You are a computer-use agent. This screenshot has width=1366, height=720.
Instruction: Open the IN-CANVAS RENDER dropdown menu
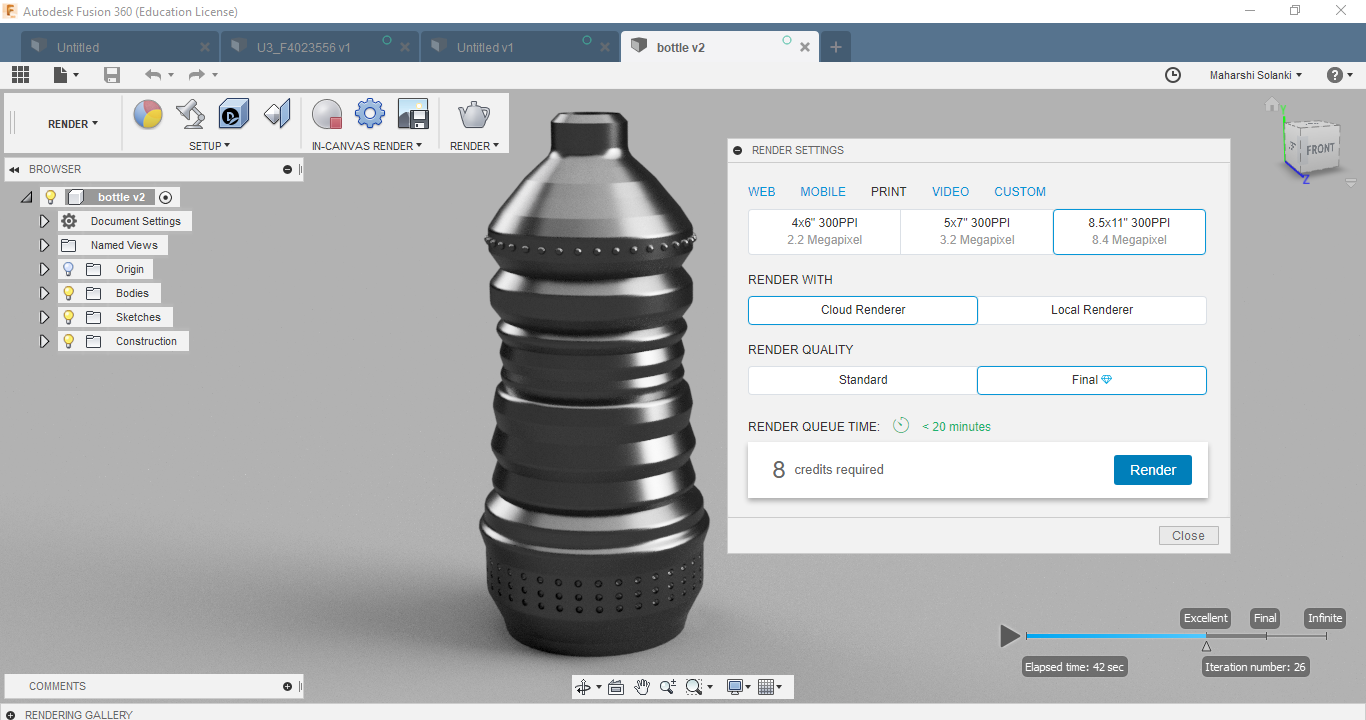[367, 146]
